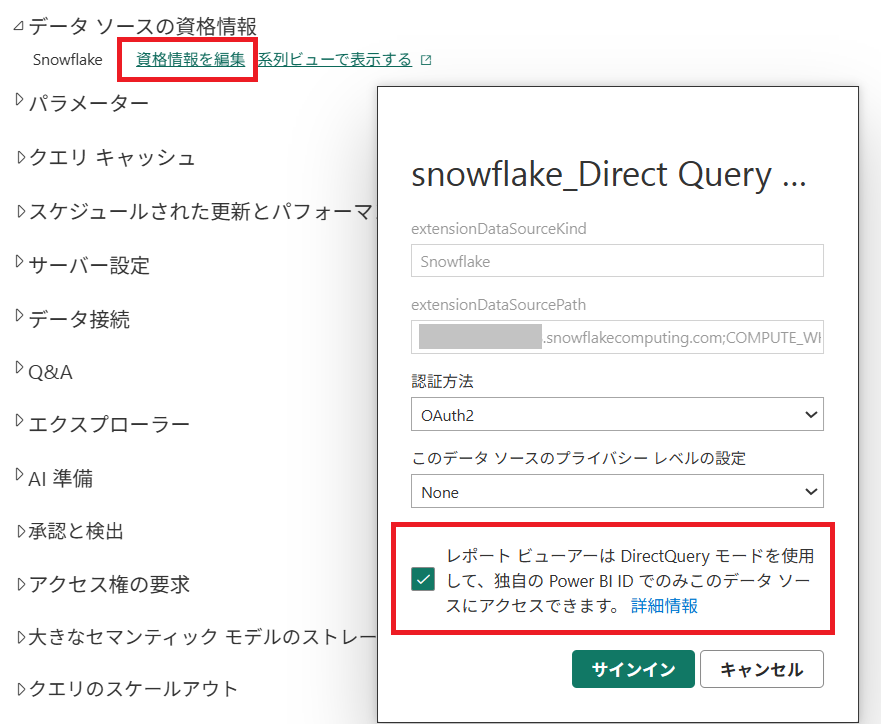Expand the スケジュールされた更新 section
Image resolution: width=881 pixels, height=724 pixels.
coord(21,211)
